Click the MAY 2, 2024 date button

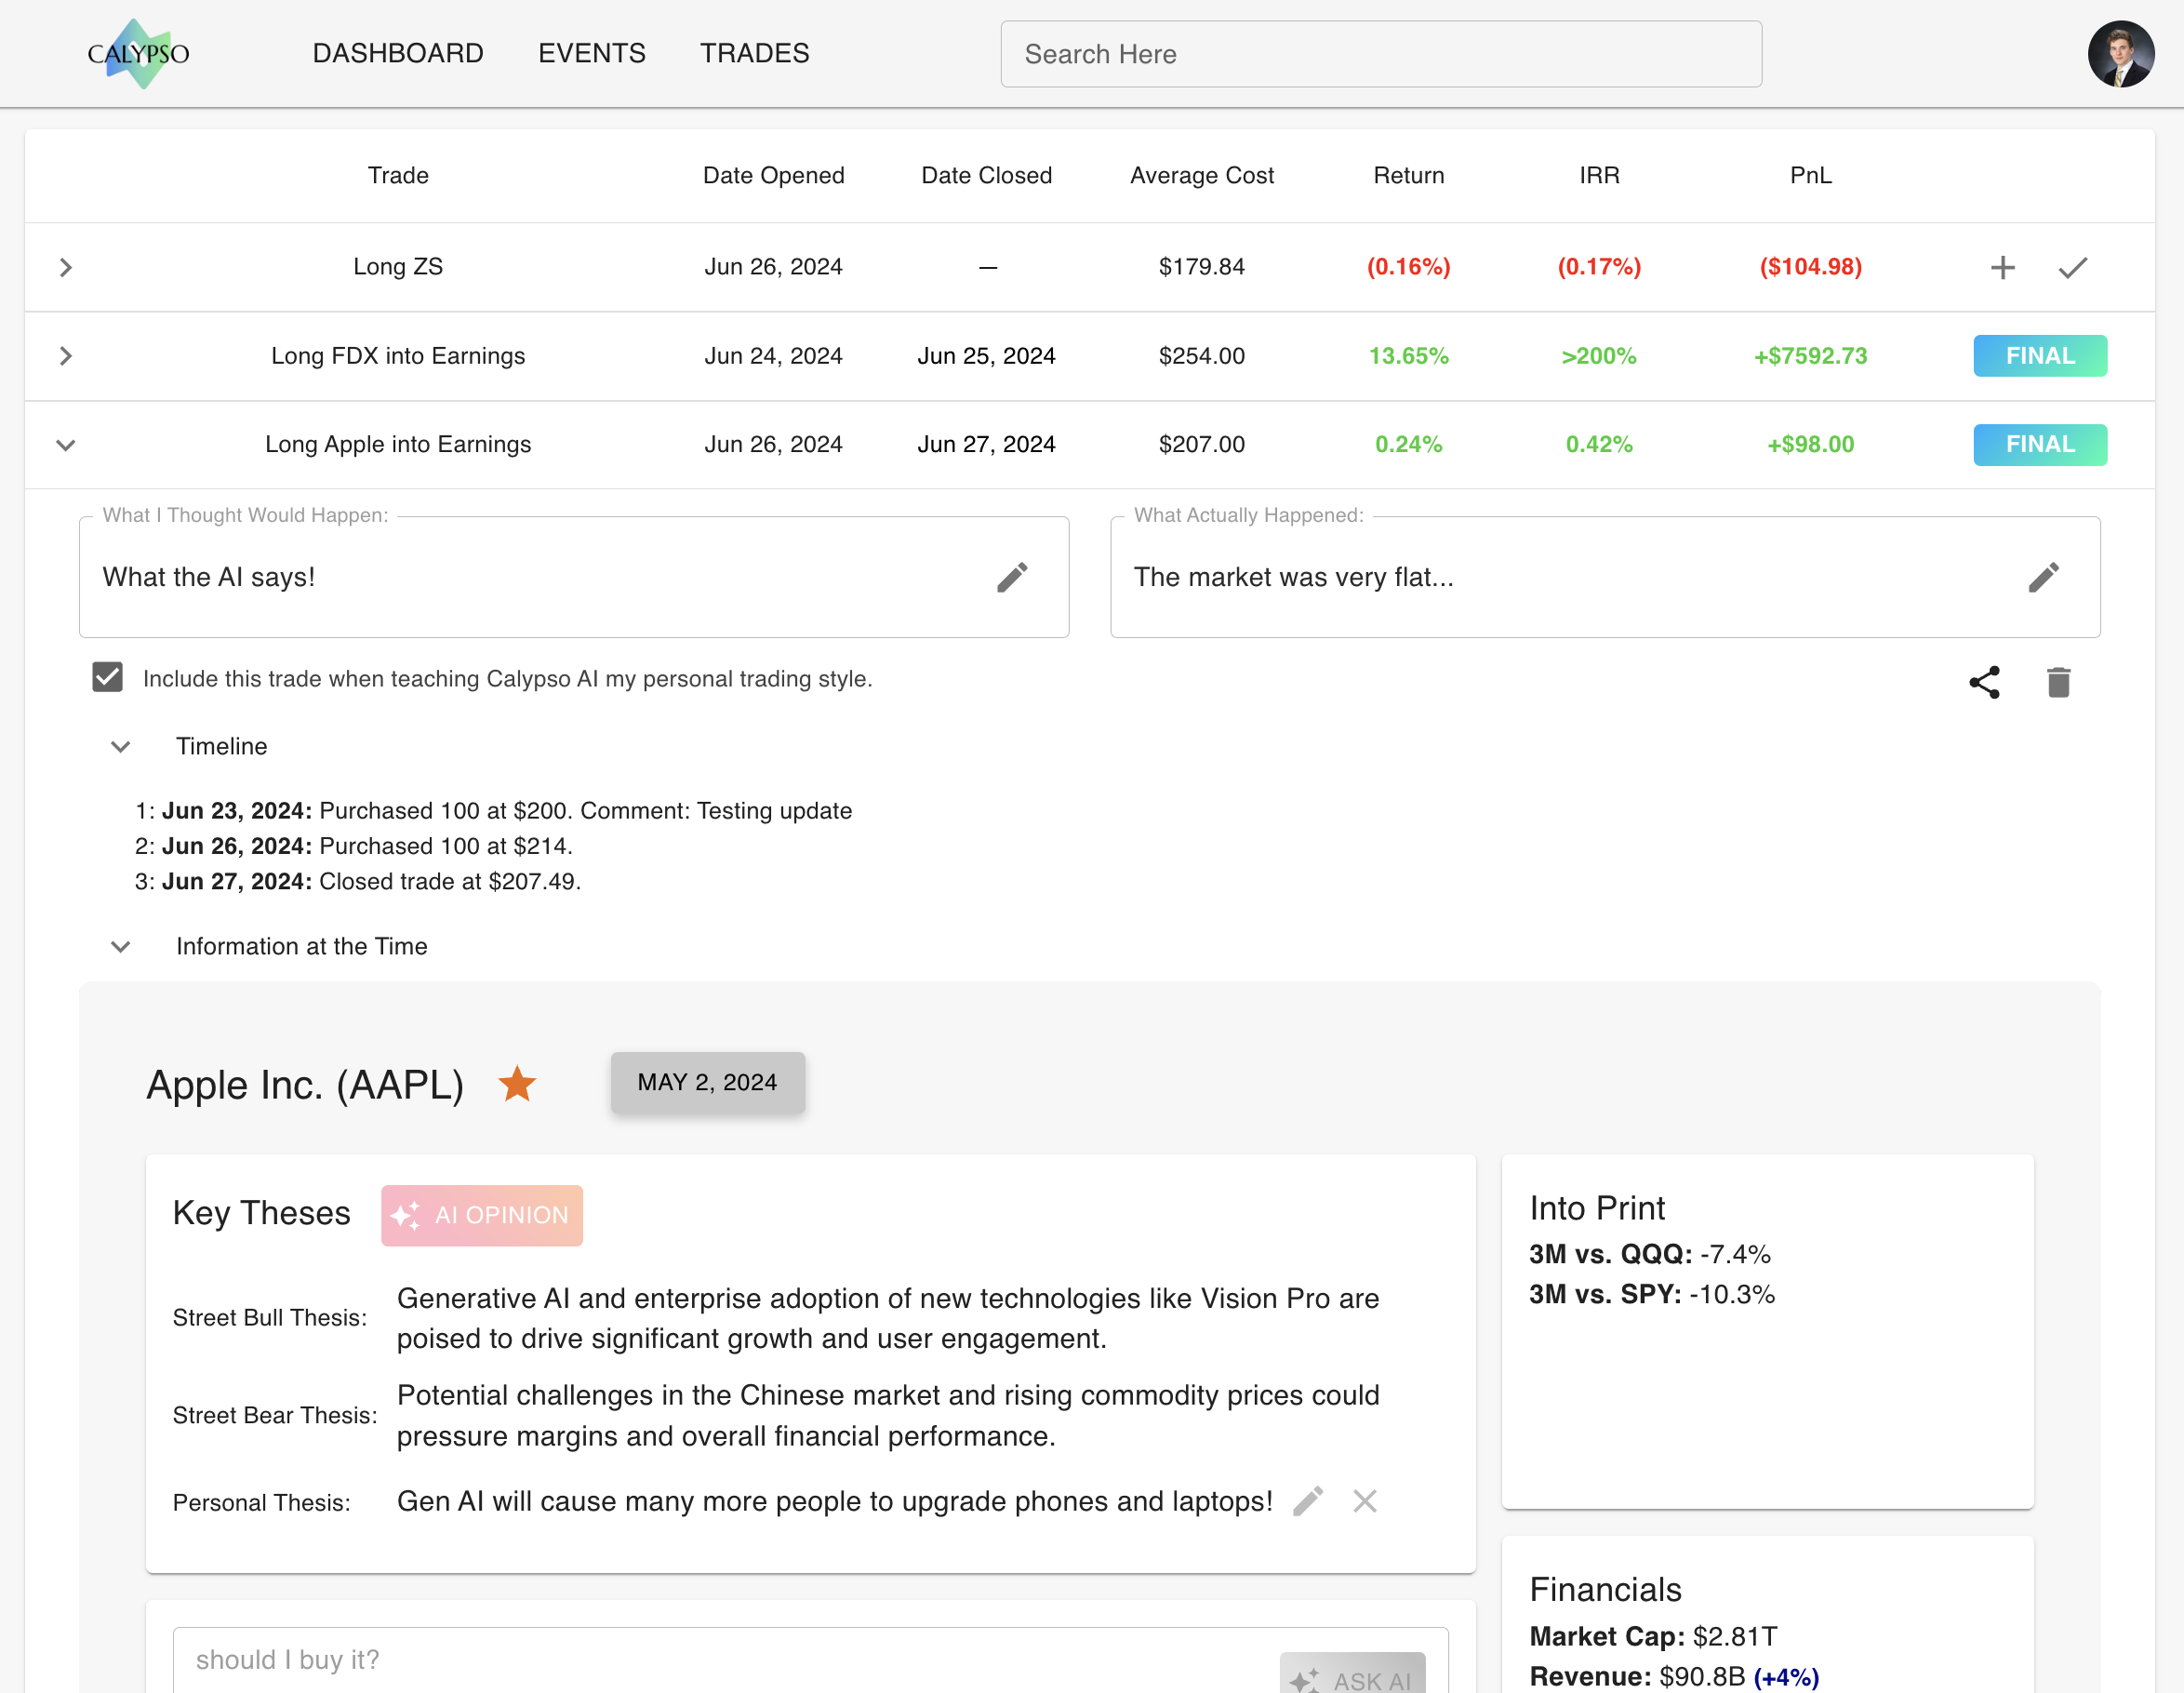[x=707, y=1082]
